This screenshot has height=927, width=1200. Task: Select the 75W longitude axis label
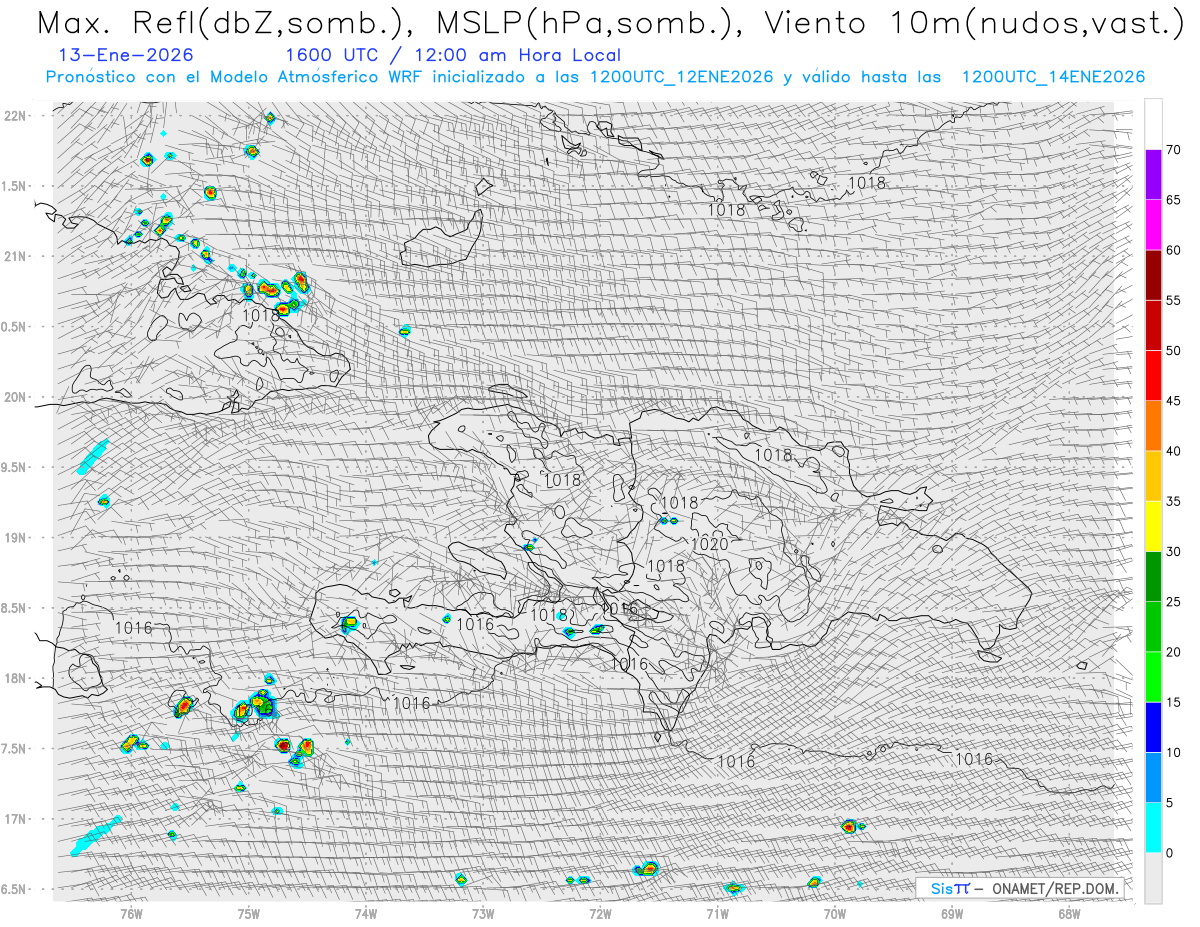249,912
